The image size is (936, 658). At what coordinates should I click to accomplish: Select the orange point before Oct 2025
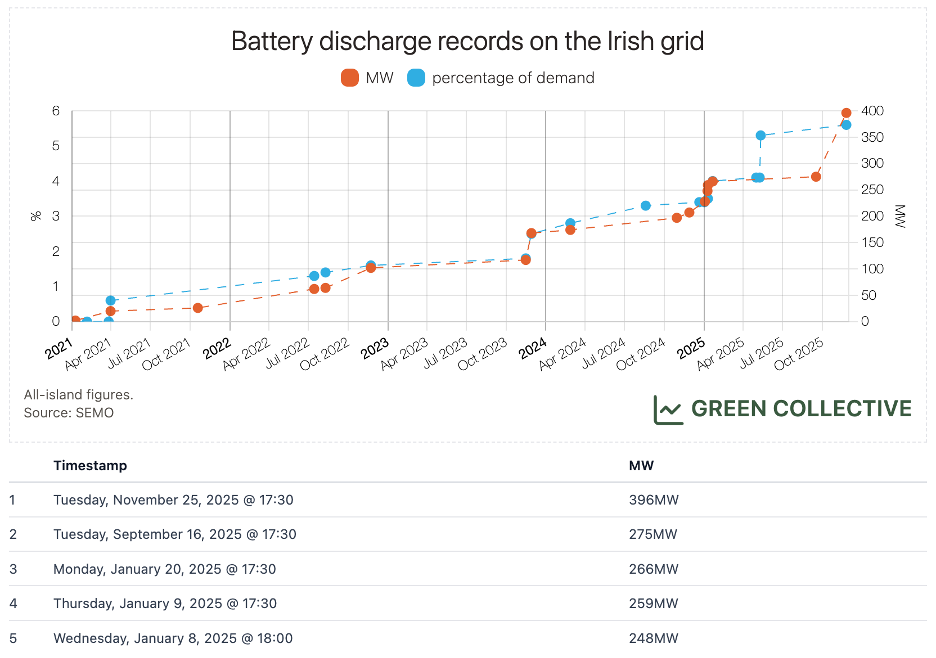pos(816,177)
